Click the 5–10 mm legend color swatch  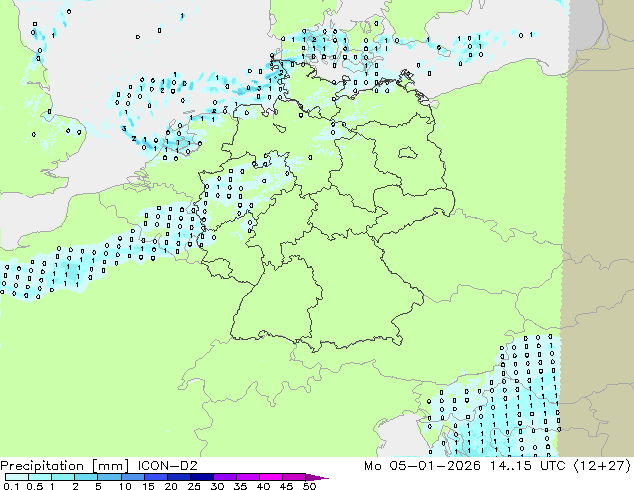pos(109,477)
